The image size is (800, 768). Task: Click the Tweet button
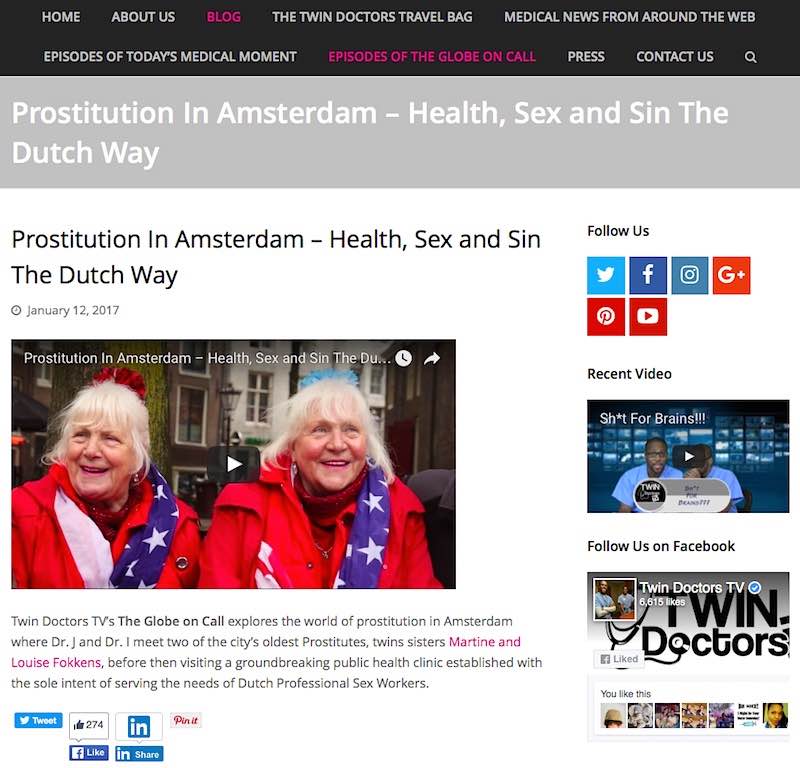coord(38,720)
